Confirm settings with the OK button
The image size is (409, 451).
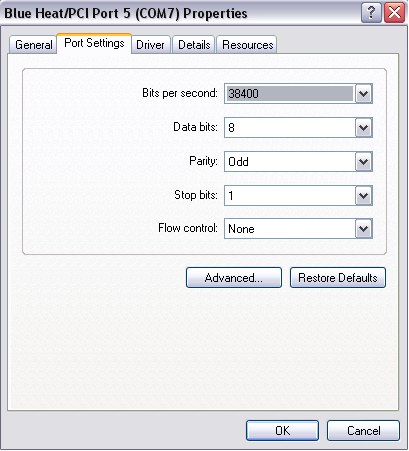tap(282, 431)
